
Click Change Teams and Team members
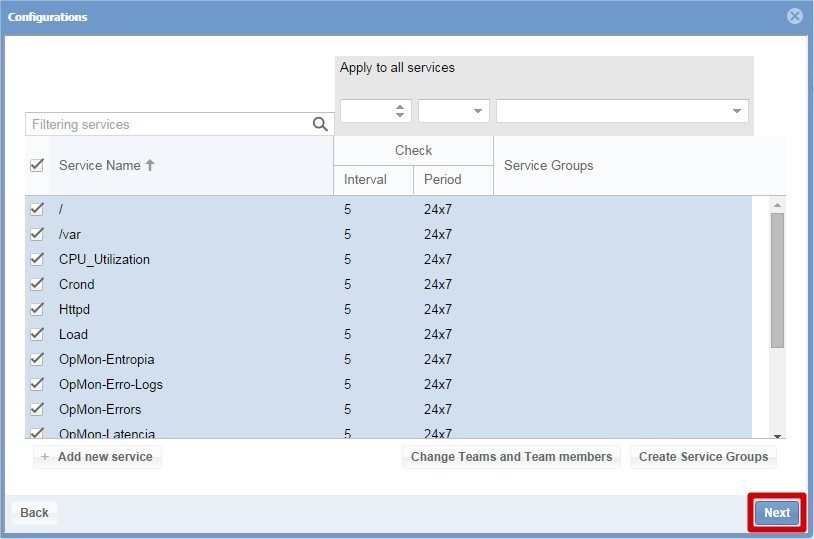coord(511,457)
